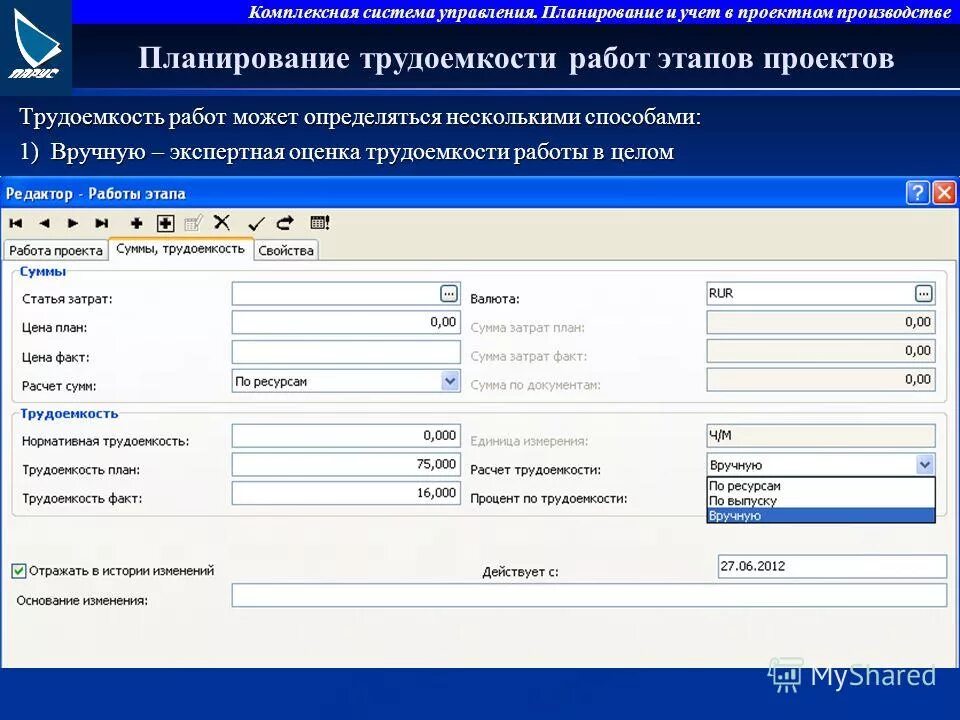Image resolution: width=960 pixels, height=720 pixels.
Task: Navigate to the first record
Action: [x=18, y=221]
